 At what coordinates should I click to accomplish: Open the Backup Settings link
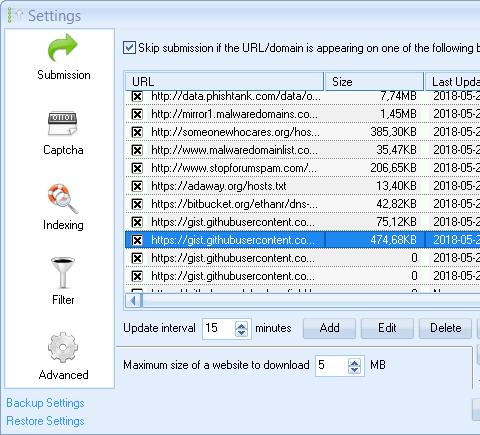coord(45,403)
